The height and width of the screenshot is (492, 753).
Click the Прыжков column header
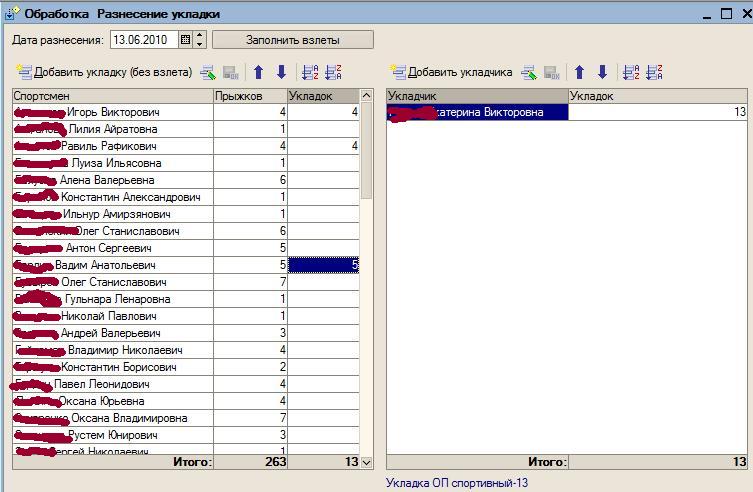pyautogui.click(x=250, y=96)
